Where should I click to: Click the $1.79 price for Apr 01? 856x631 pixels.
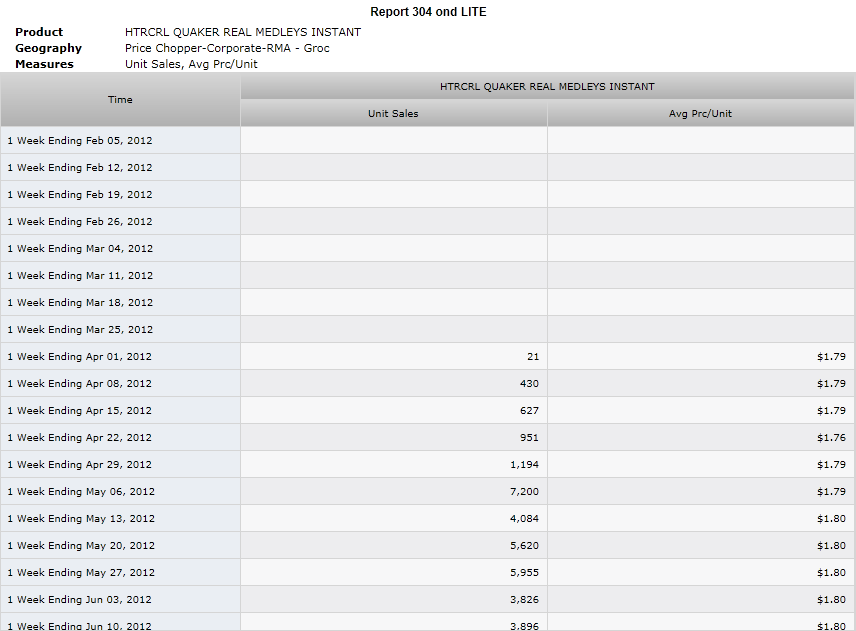831,356
